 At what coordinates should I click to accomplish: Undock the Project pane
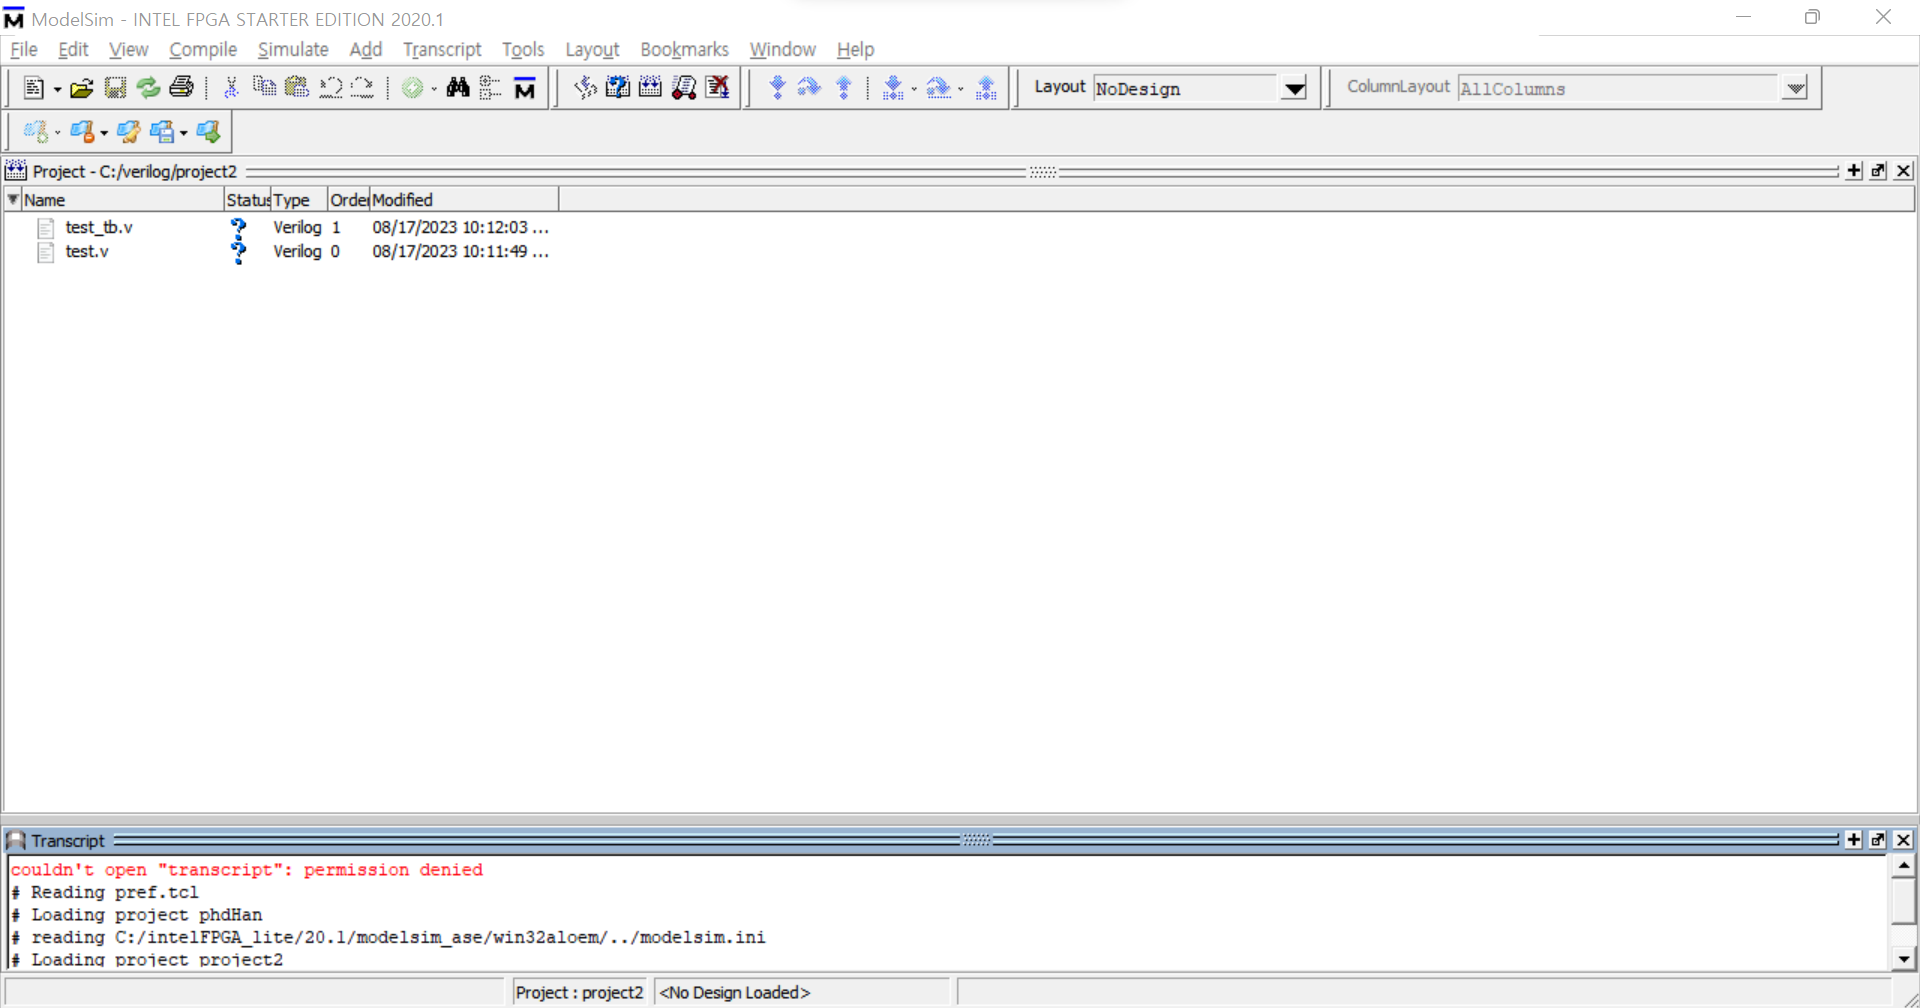1878,171
